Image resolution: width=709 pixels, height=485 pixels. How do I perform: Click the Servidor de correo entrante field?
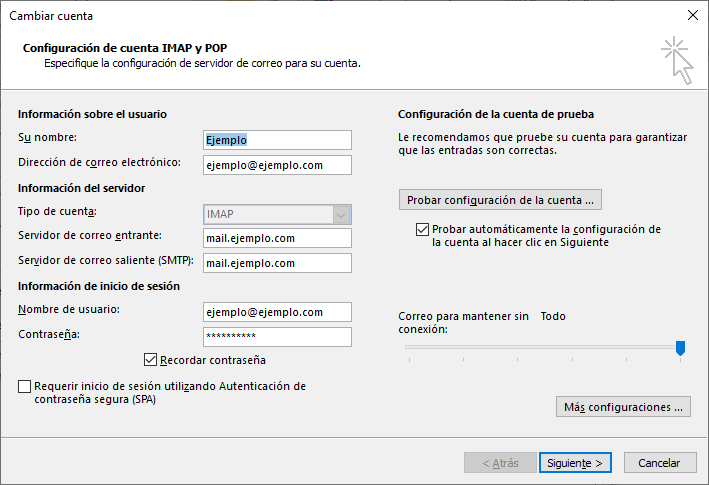click(277, 238)
